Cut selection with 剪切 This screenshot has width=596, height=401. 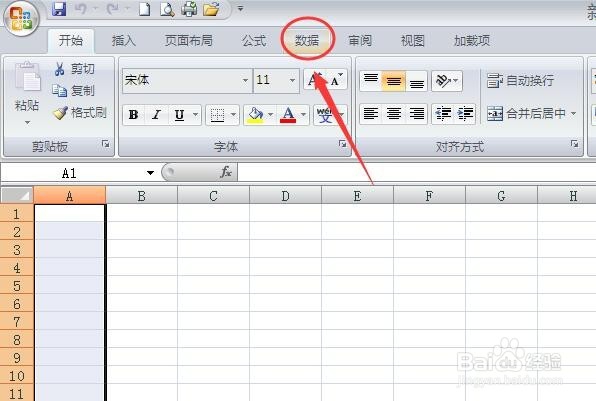[x=74, y=69]
